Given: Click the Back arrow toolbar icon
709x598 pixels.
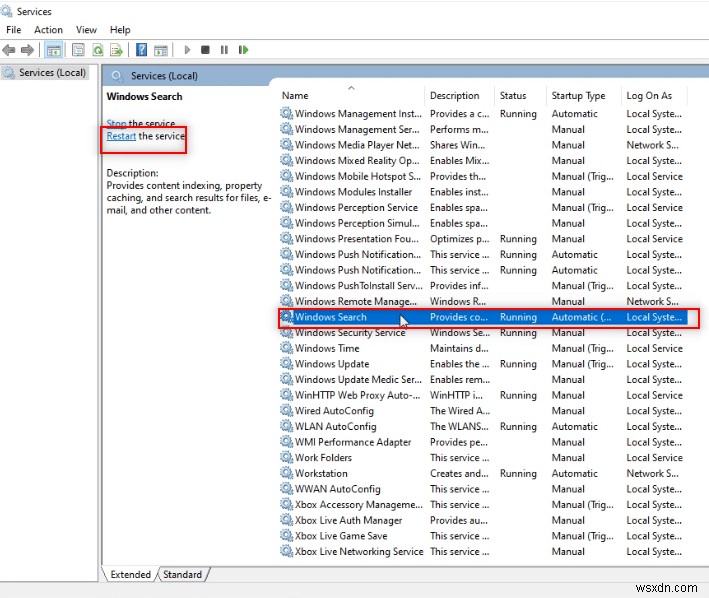Looking at the screenshot, I should (9, 50).
